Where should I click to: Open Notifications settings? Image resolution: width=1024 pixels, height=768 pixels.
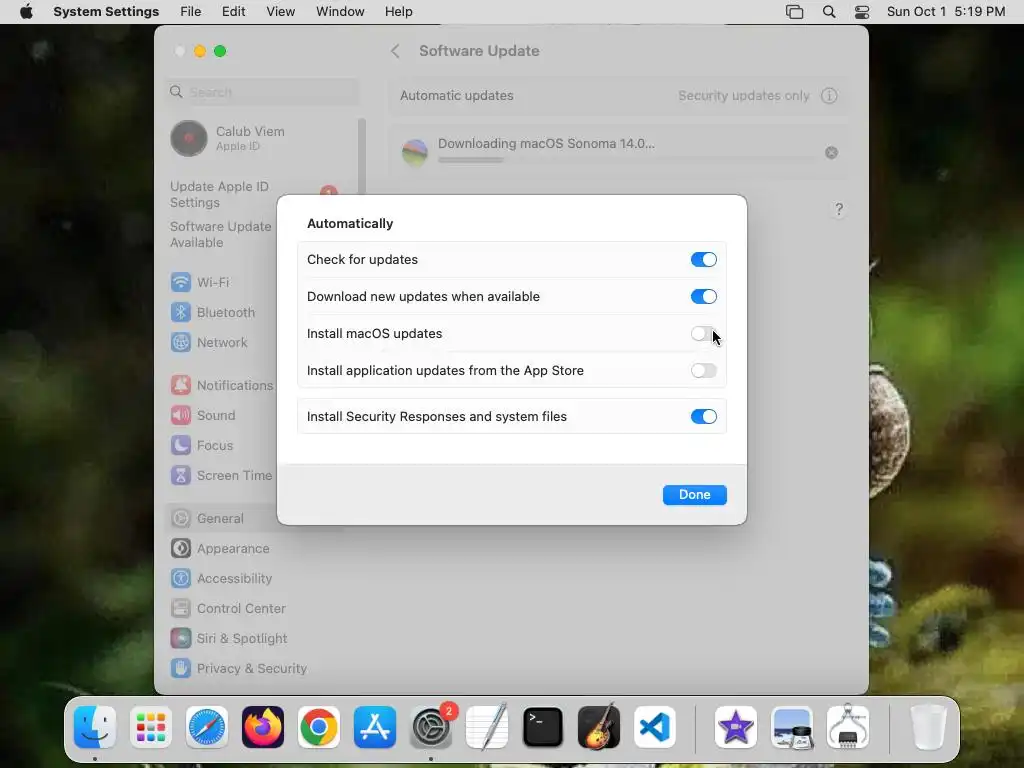[222, 385]
